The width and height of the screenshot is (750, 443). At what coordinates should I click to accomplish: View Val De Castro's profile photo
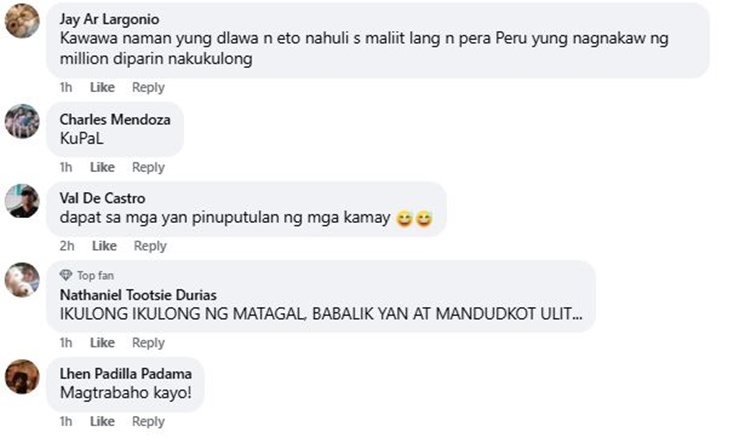(x=22, y=201)
